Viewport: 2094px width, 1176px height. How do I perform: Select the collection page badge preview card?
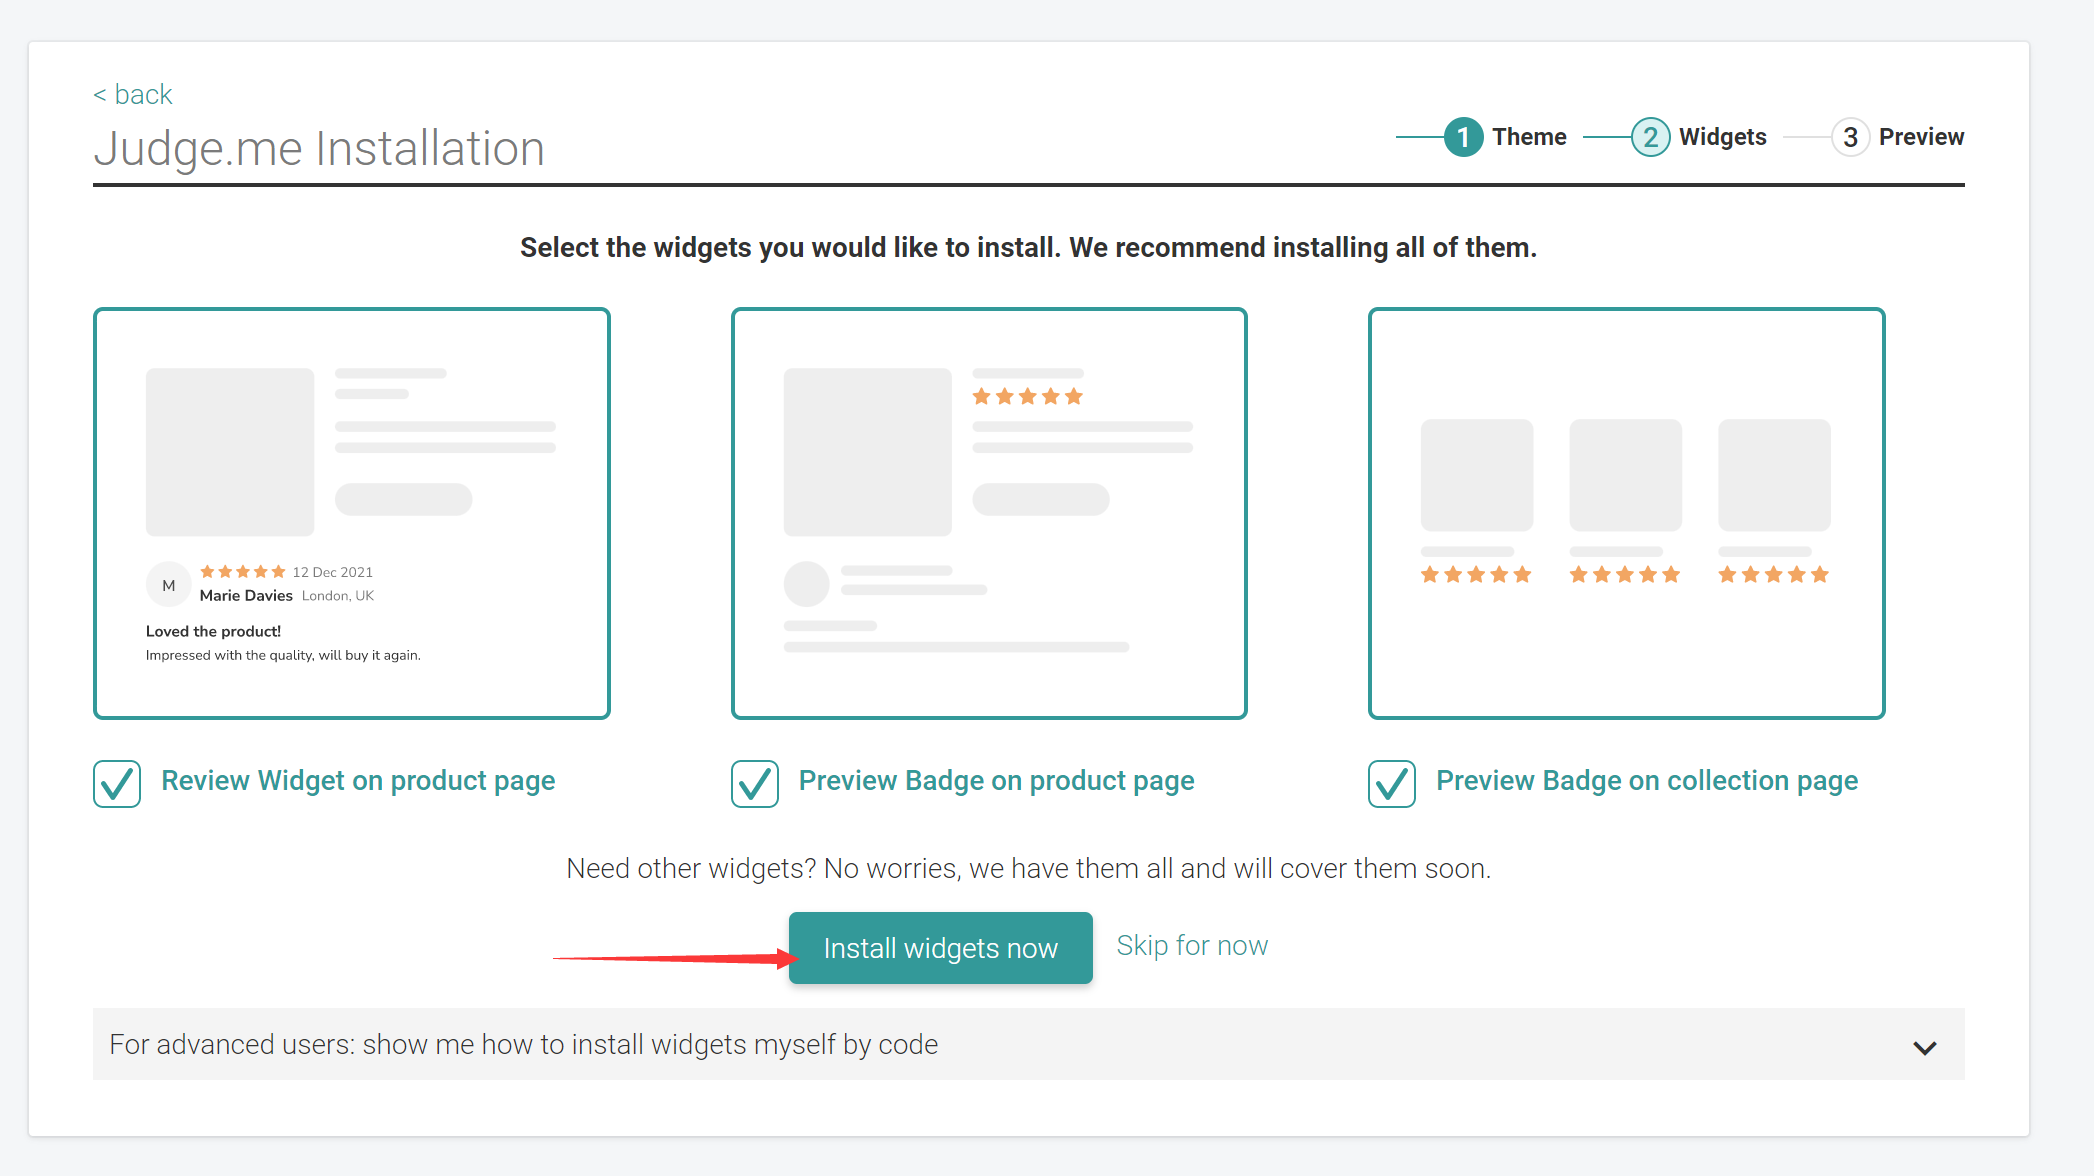(x=1627, y=513)
